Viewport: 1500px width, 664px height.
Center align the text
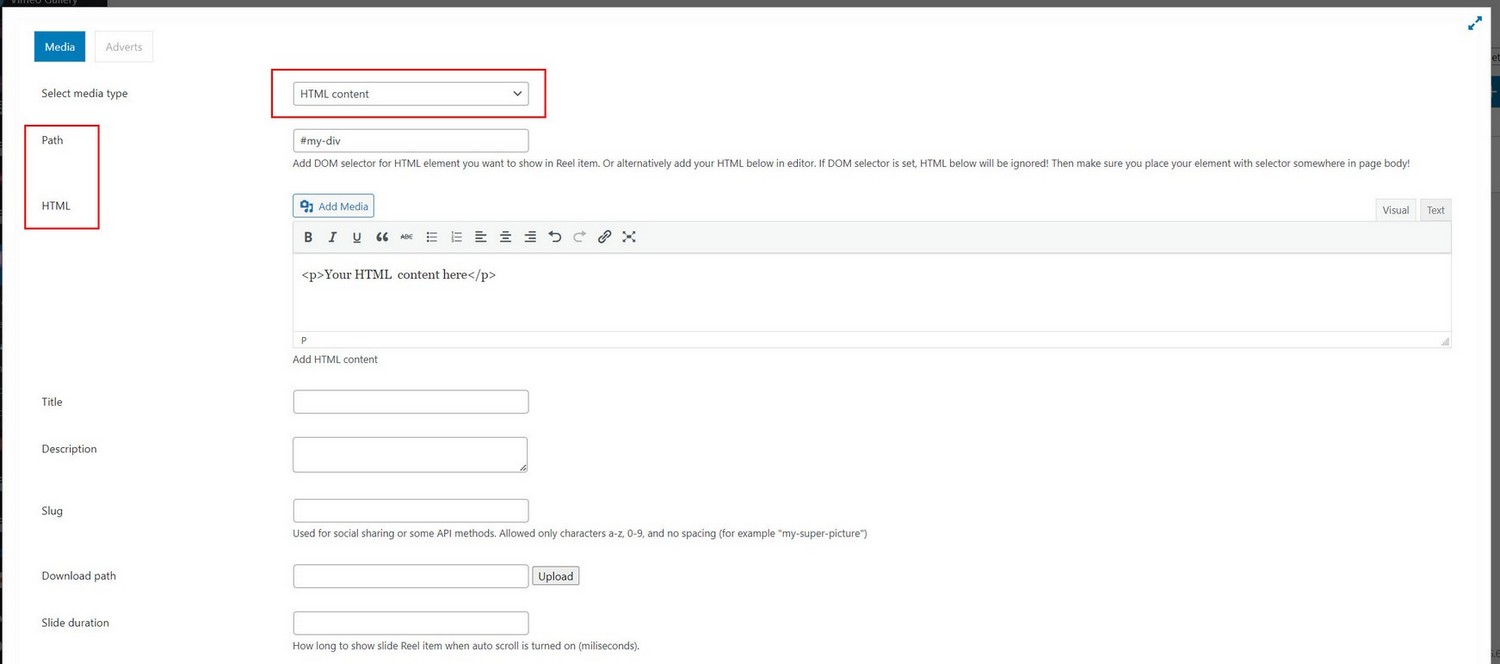click(x=506, y=237)
